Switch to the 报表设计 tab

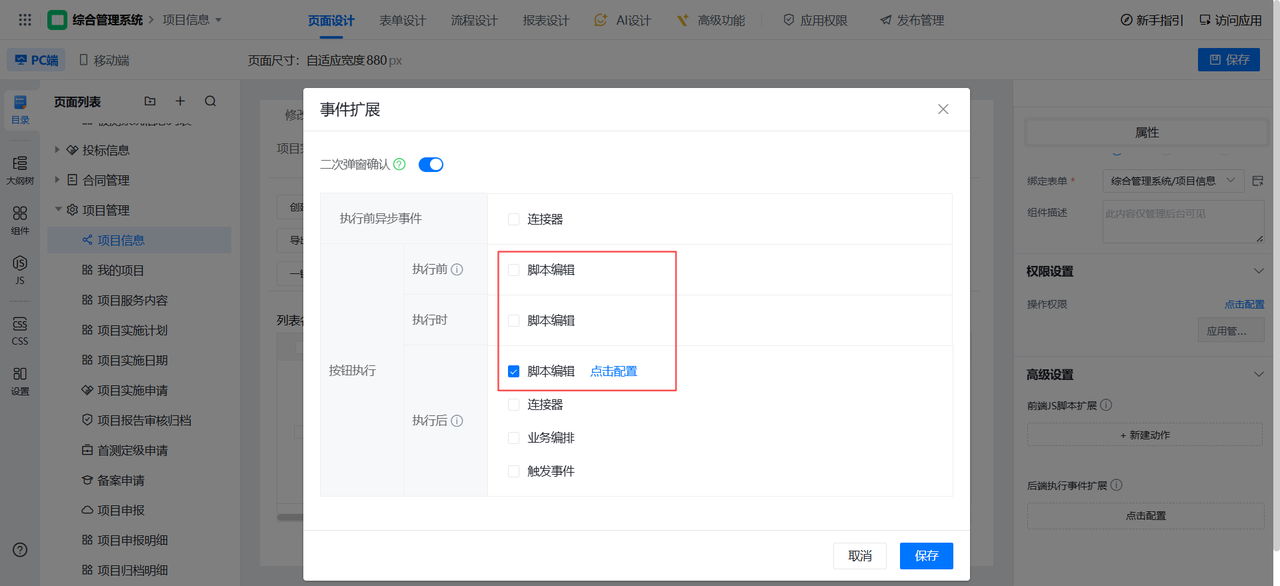(x=546, y=20)
